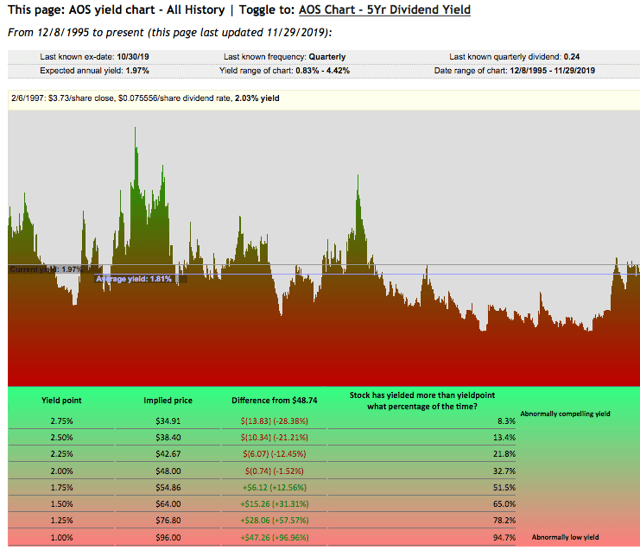This screenshot has height=550, width=640.
Task: Click the $38.40 implied price
Action: (168, 437)
